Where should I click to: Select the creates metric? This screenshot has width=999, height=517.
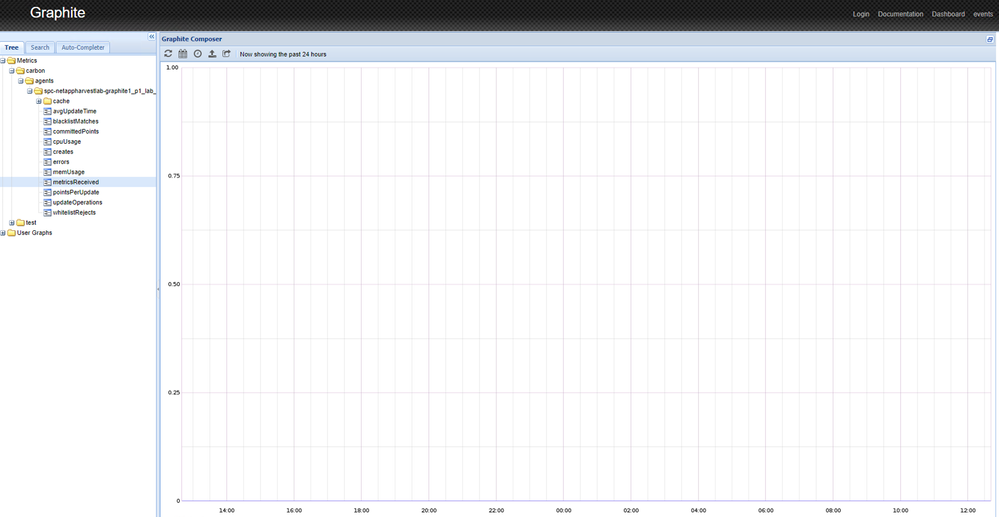63,152
